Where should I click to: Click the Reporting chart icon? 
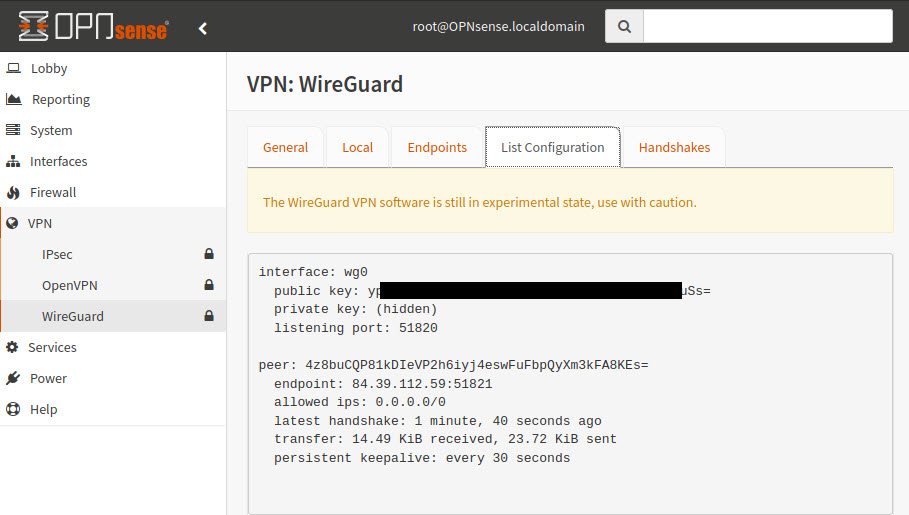[14, 99]
